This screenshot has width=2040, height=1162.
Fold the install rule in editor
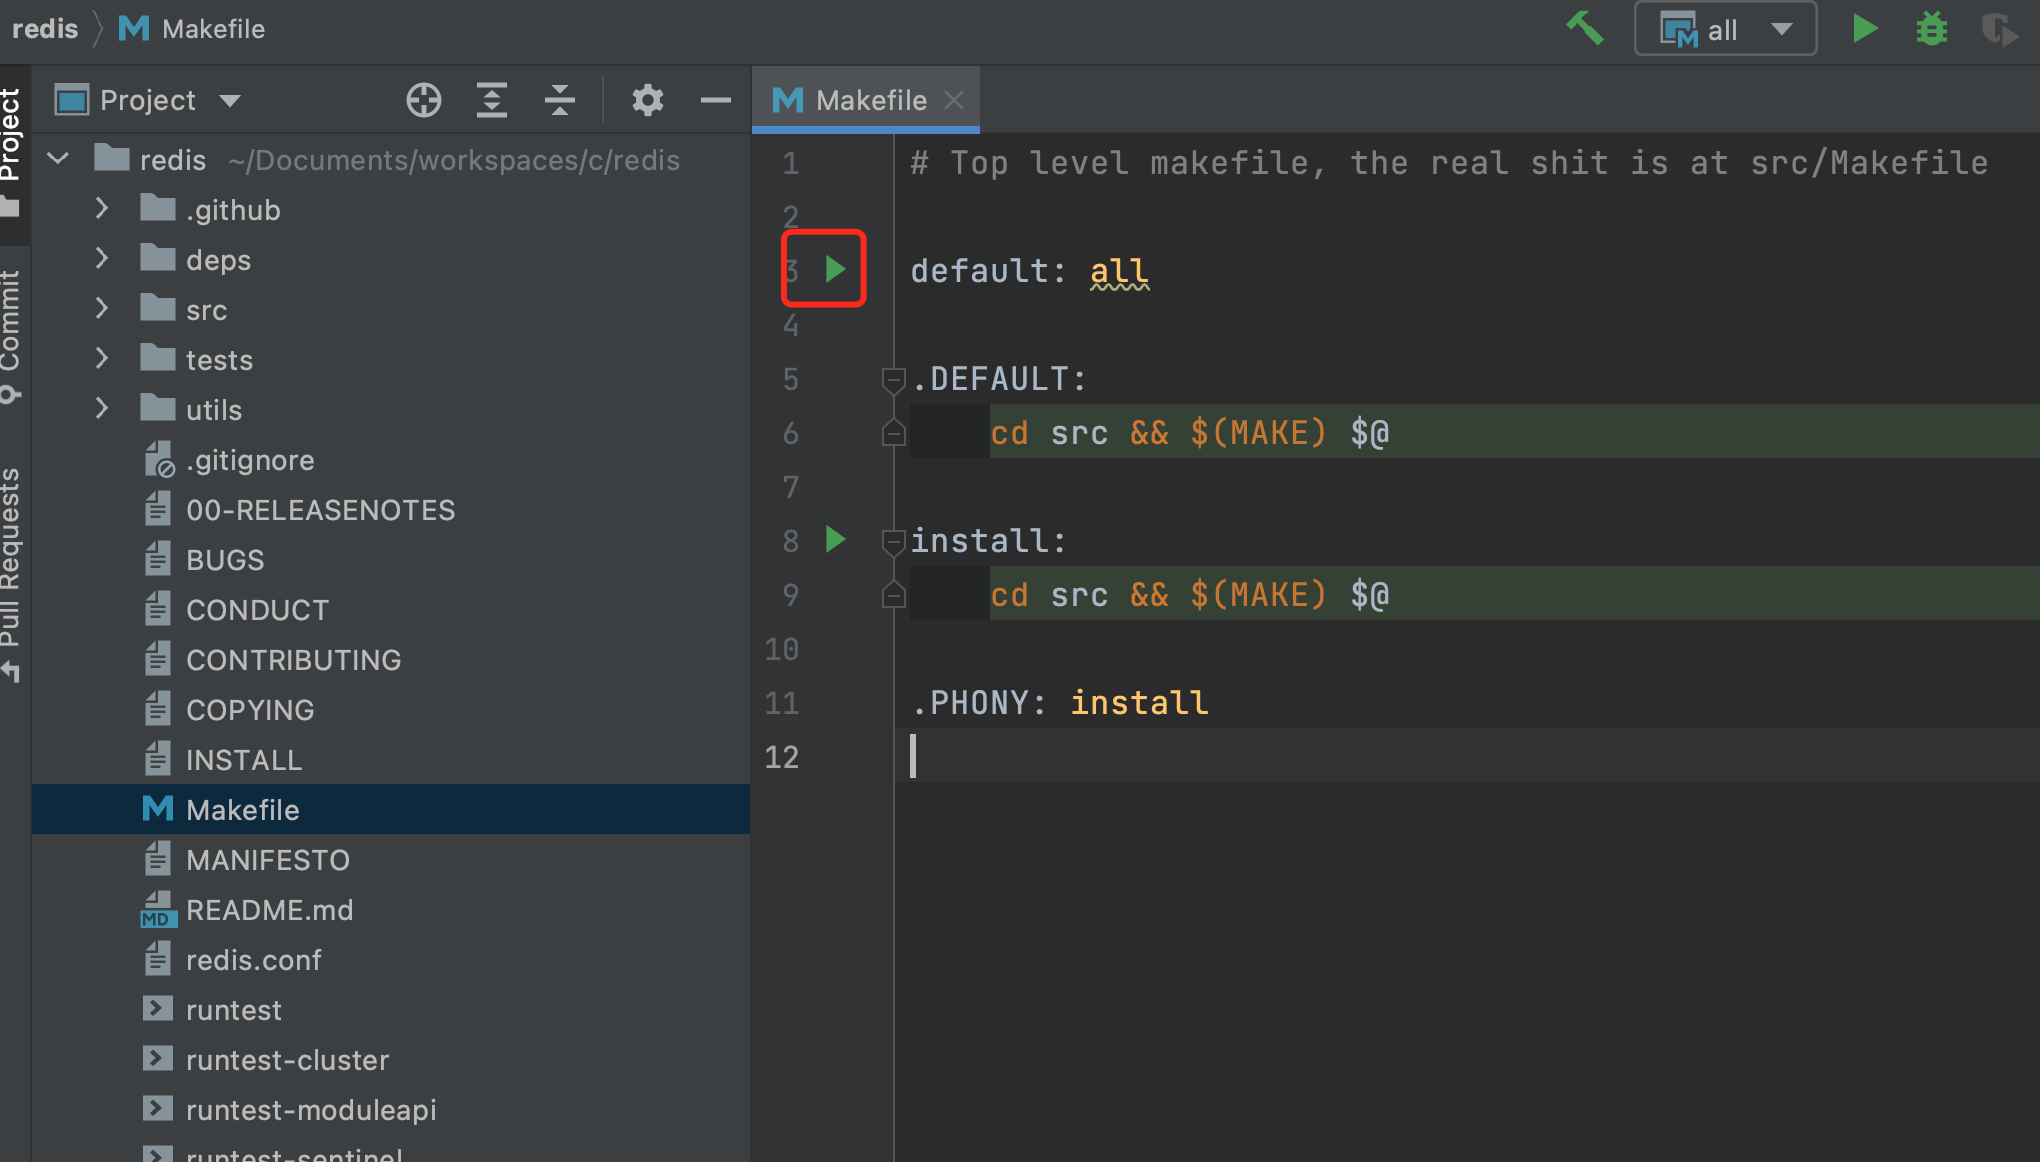click(893, 541)
